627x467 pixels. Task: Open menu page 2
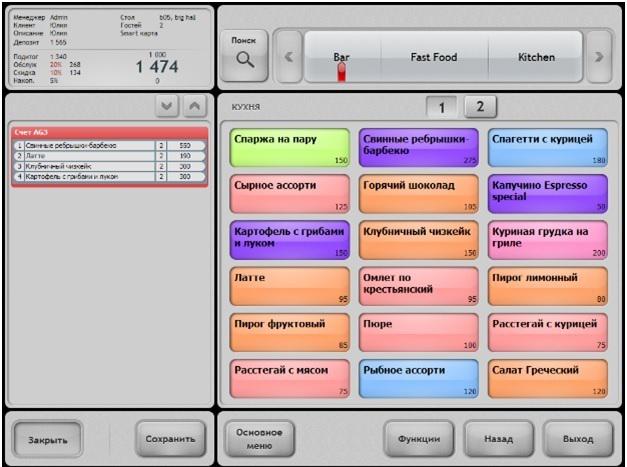480,106
